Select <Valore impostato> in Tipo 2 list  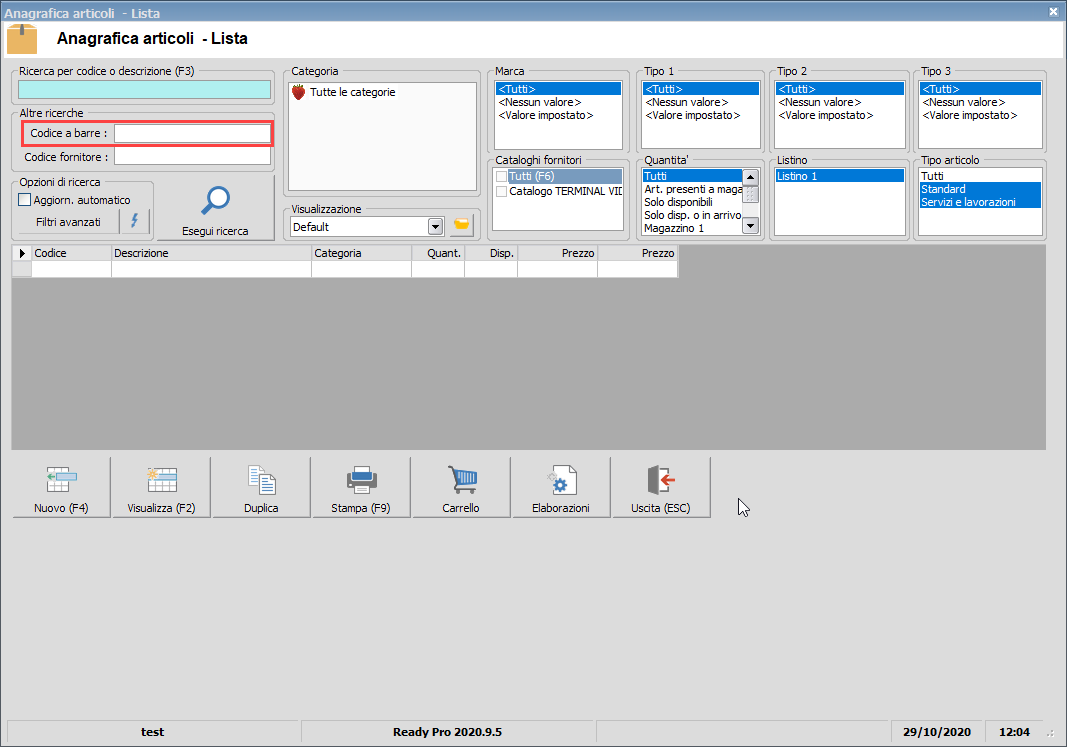tap(840, 115)
